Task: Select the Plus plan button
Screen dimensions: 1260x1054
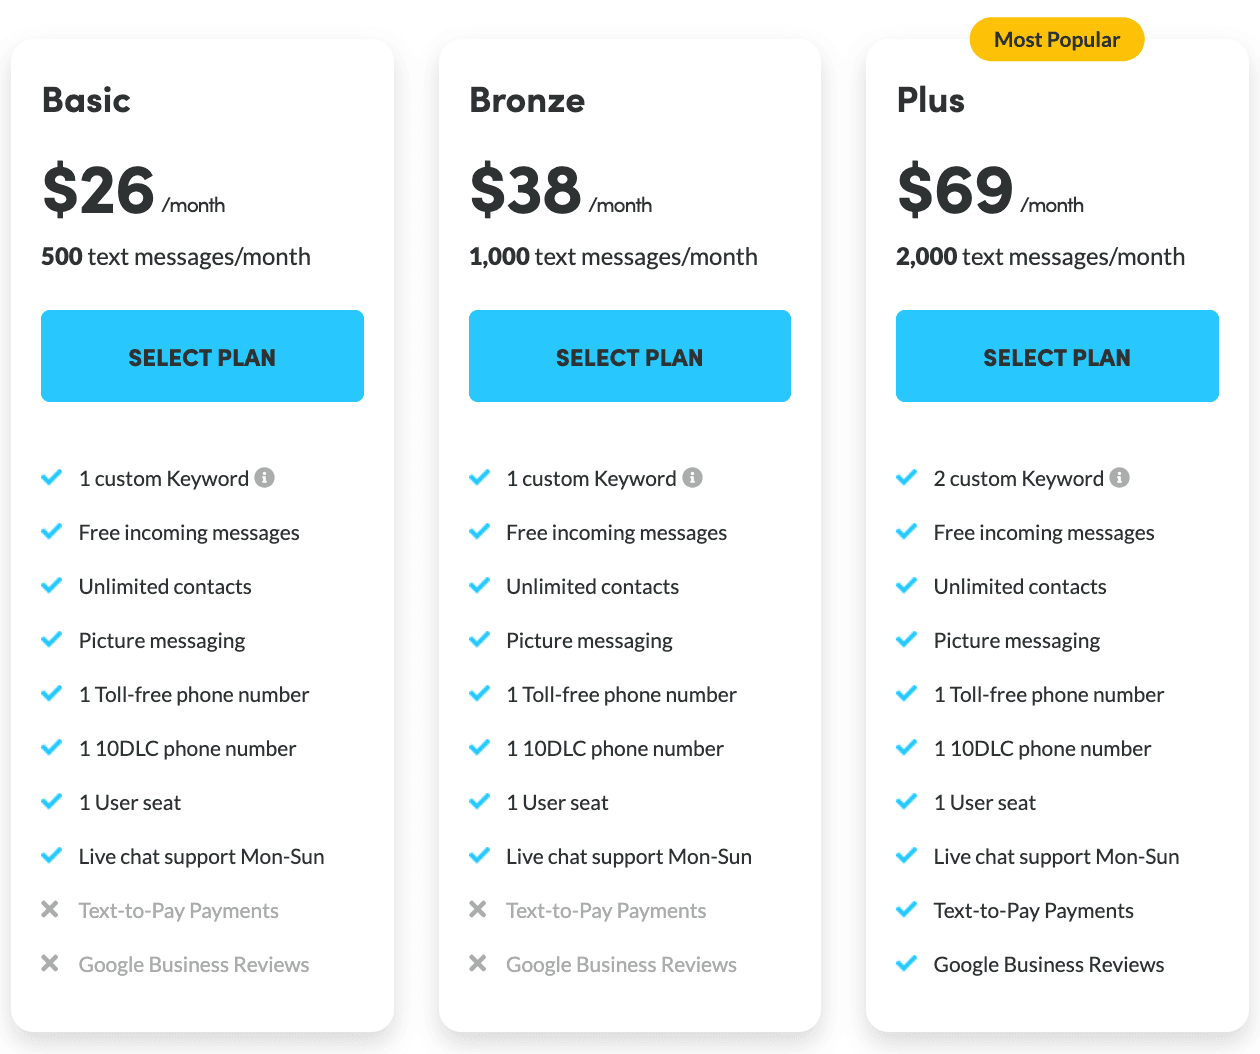Action: tap(1057, 356)
